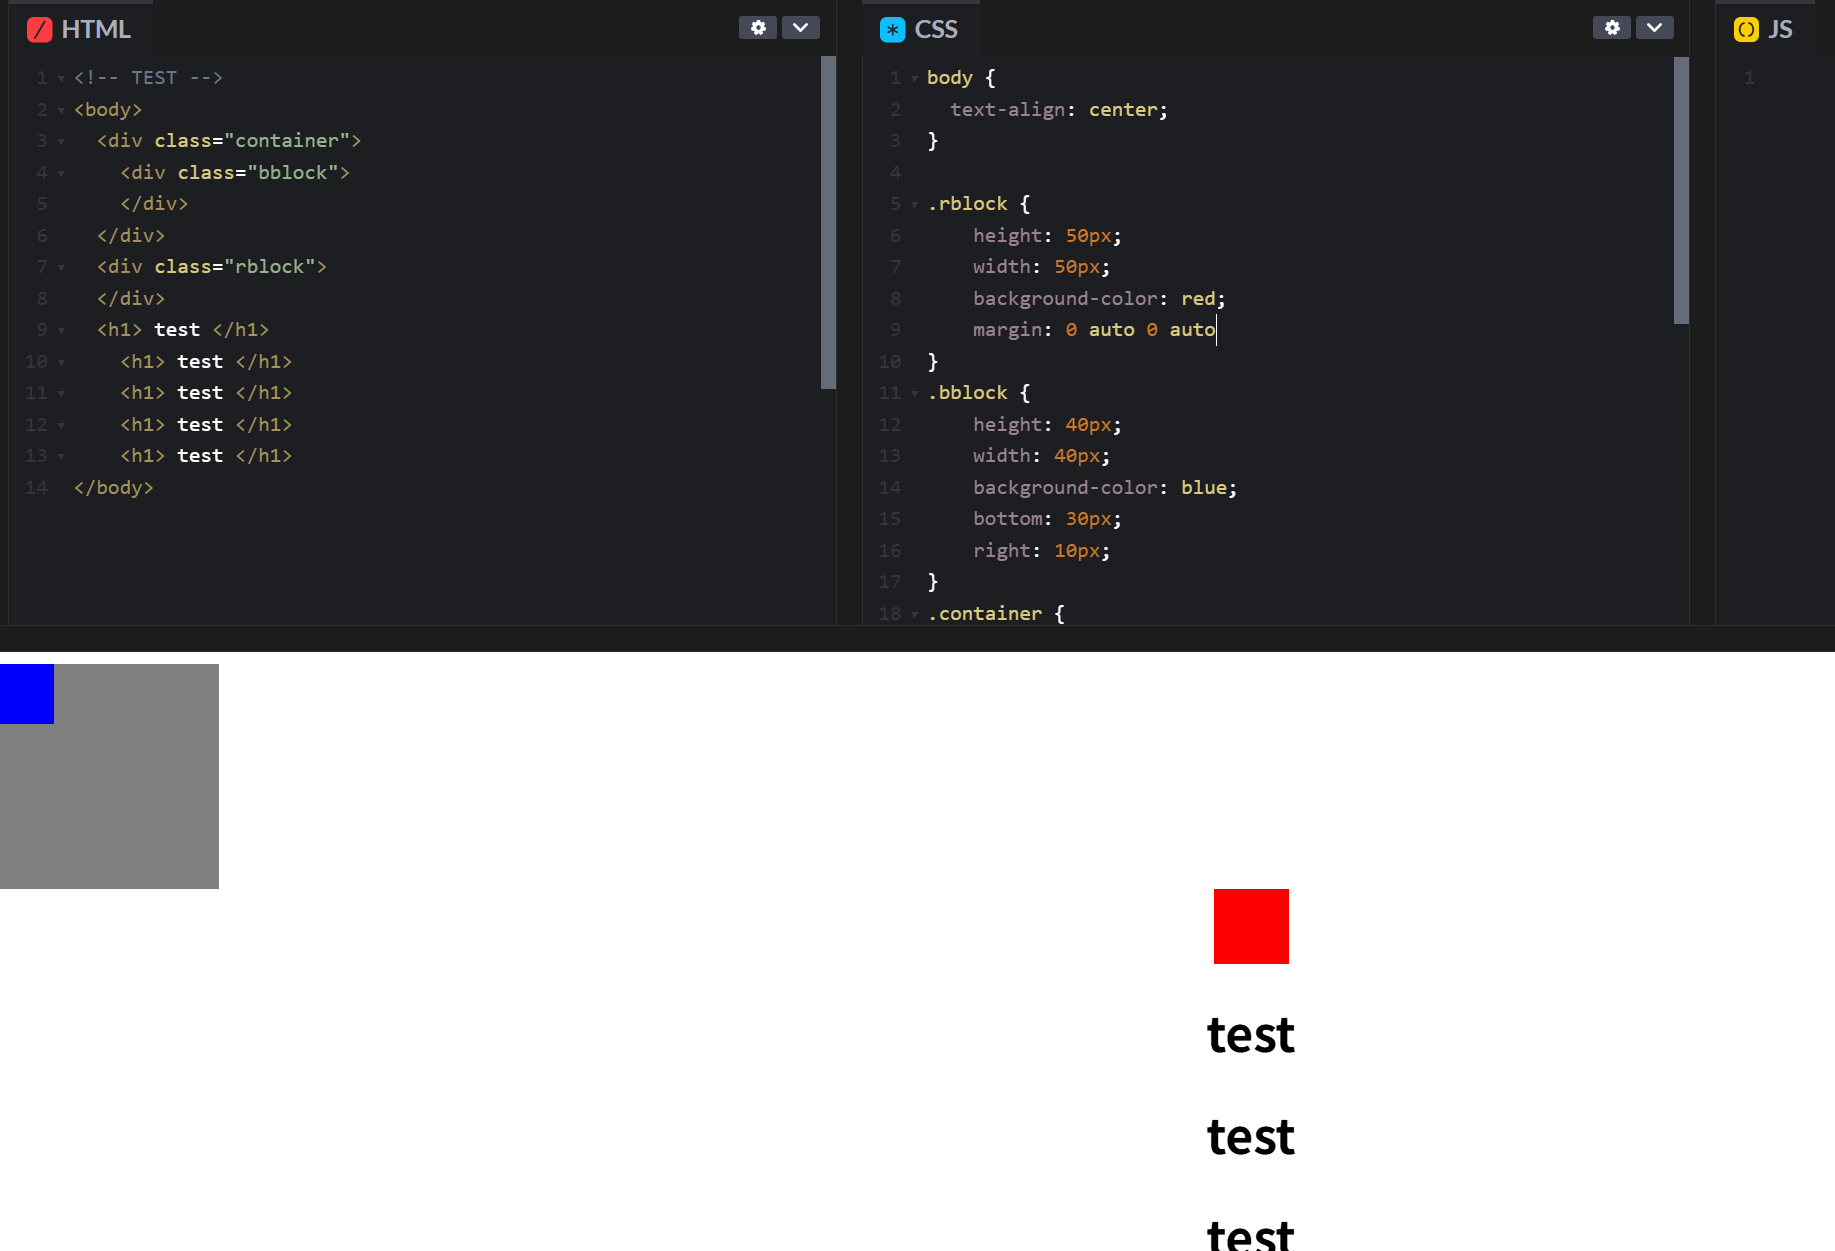The image size is (1835, 1251).
Task: Open CSS editor dropdown chevron
Action: pyautogui.click(x=1655, y=28)
